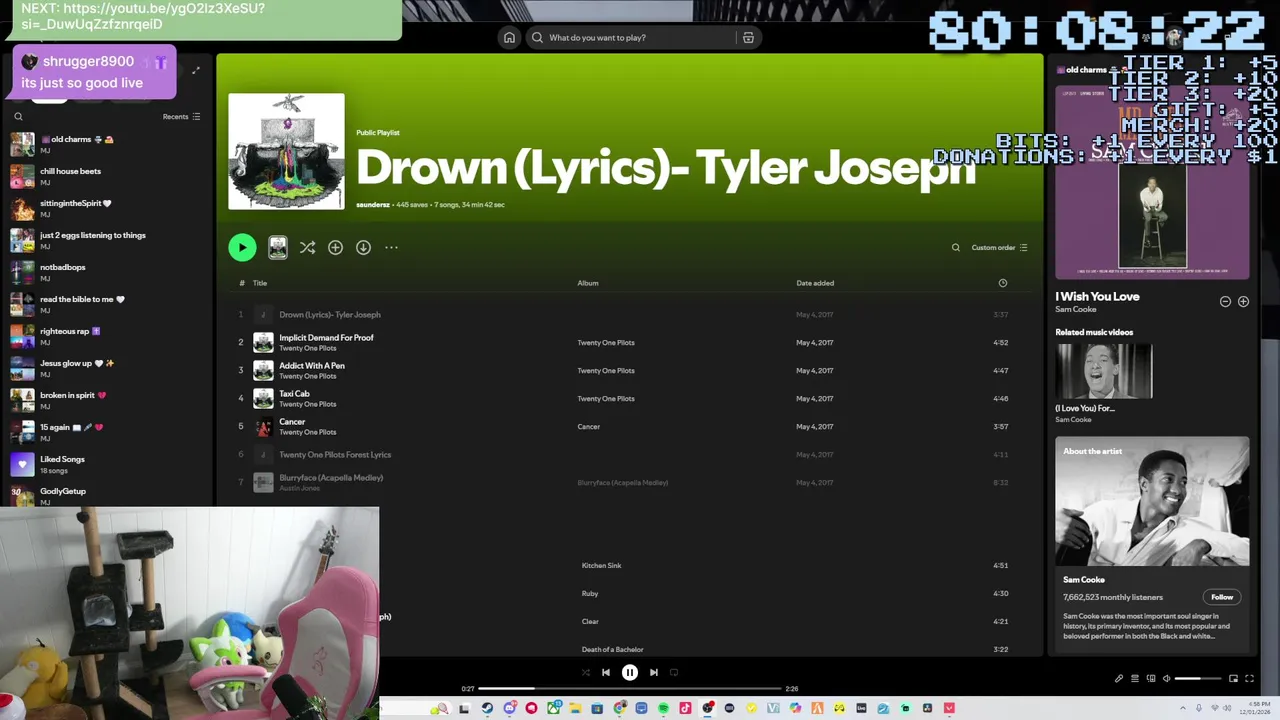The image size is (1280, 720).
Task: Select the track 'Cancer'
Action: tap(292, 422)
